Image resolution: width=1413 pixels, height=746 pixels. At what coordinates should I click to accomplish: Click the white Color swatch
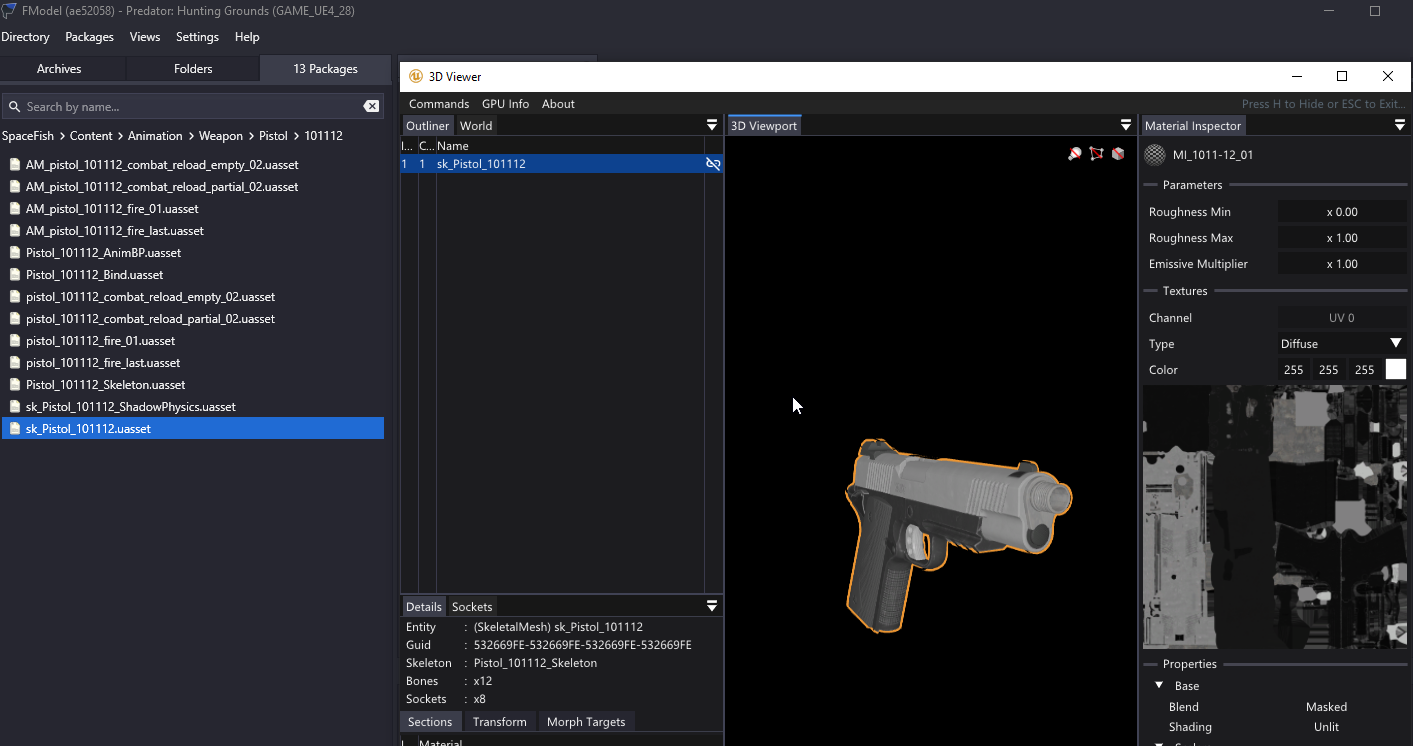(1395, 370)
